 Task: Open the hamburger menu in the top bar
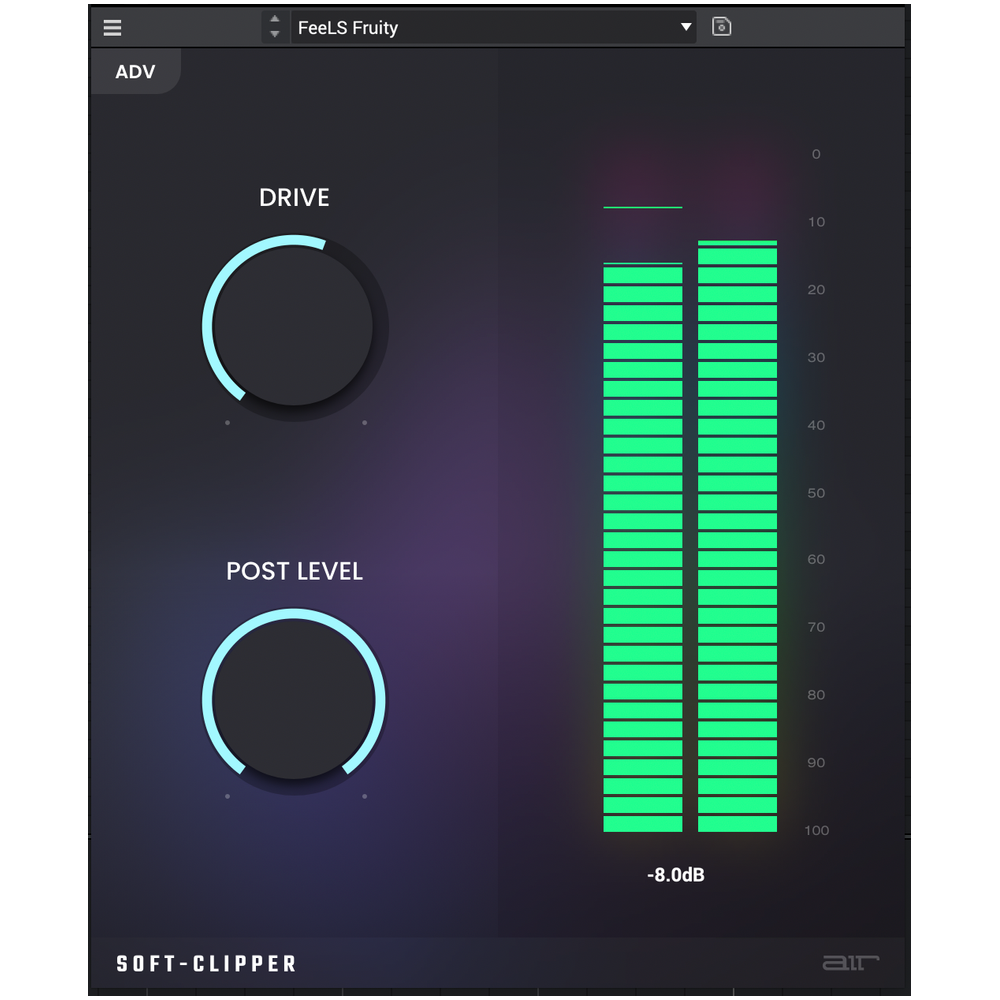click(112, 27)
